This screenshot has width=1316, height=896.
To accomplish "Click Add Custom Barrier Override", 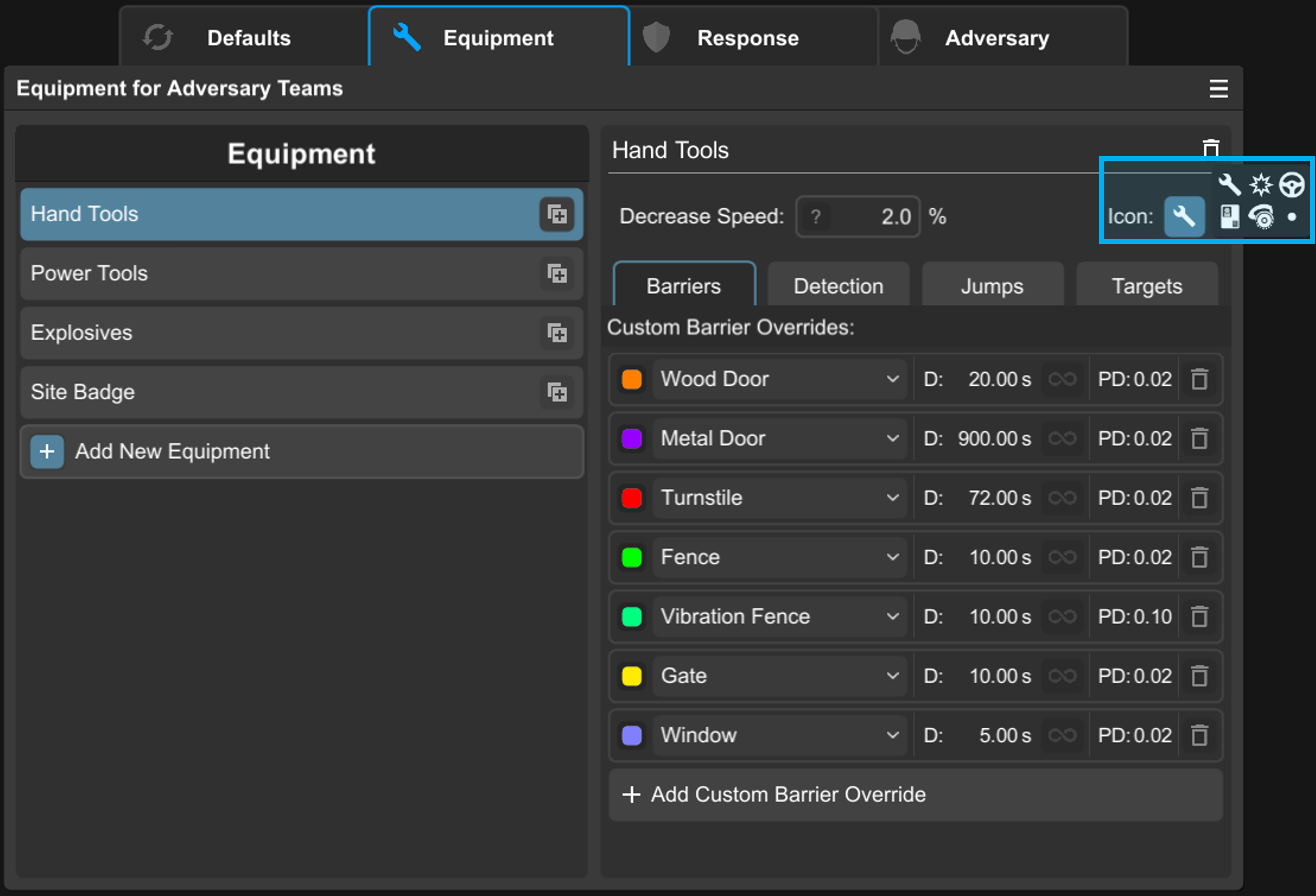I will [x=915, y=795].
